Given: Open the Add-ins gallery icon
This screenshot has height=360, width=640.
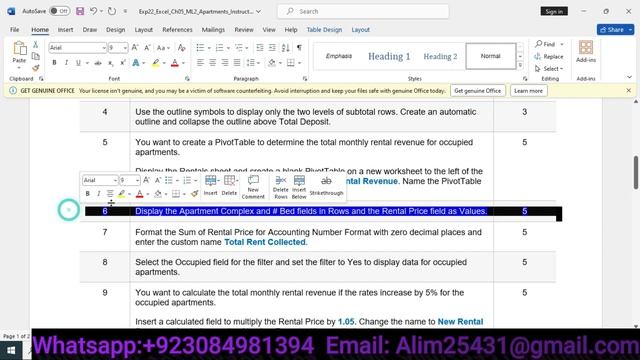Looking at the screenshot, I should tap(586, 52).
